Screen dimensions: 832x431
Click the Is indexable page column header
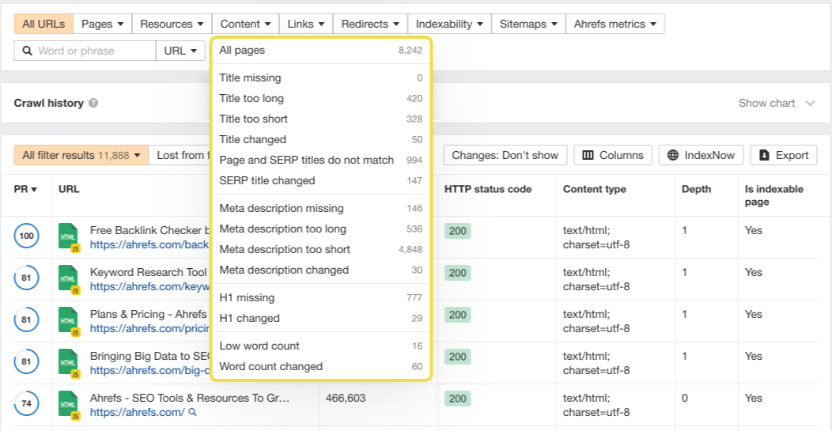pyautogui.click(x=774, y=195)
